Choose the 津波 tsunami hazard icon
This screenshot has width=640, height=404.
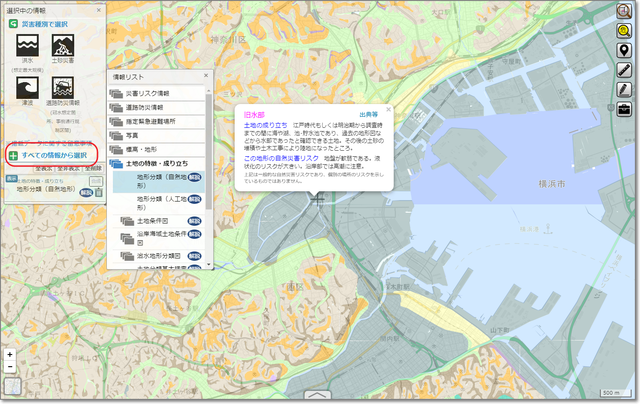pyautogui.click(x=26, y=92)
